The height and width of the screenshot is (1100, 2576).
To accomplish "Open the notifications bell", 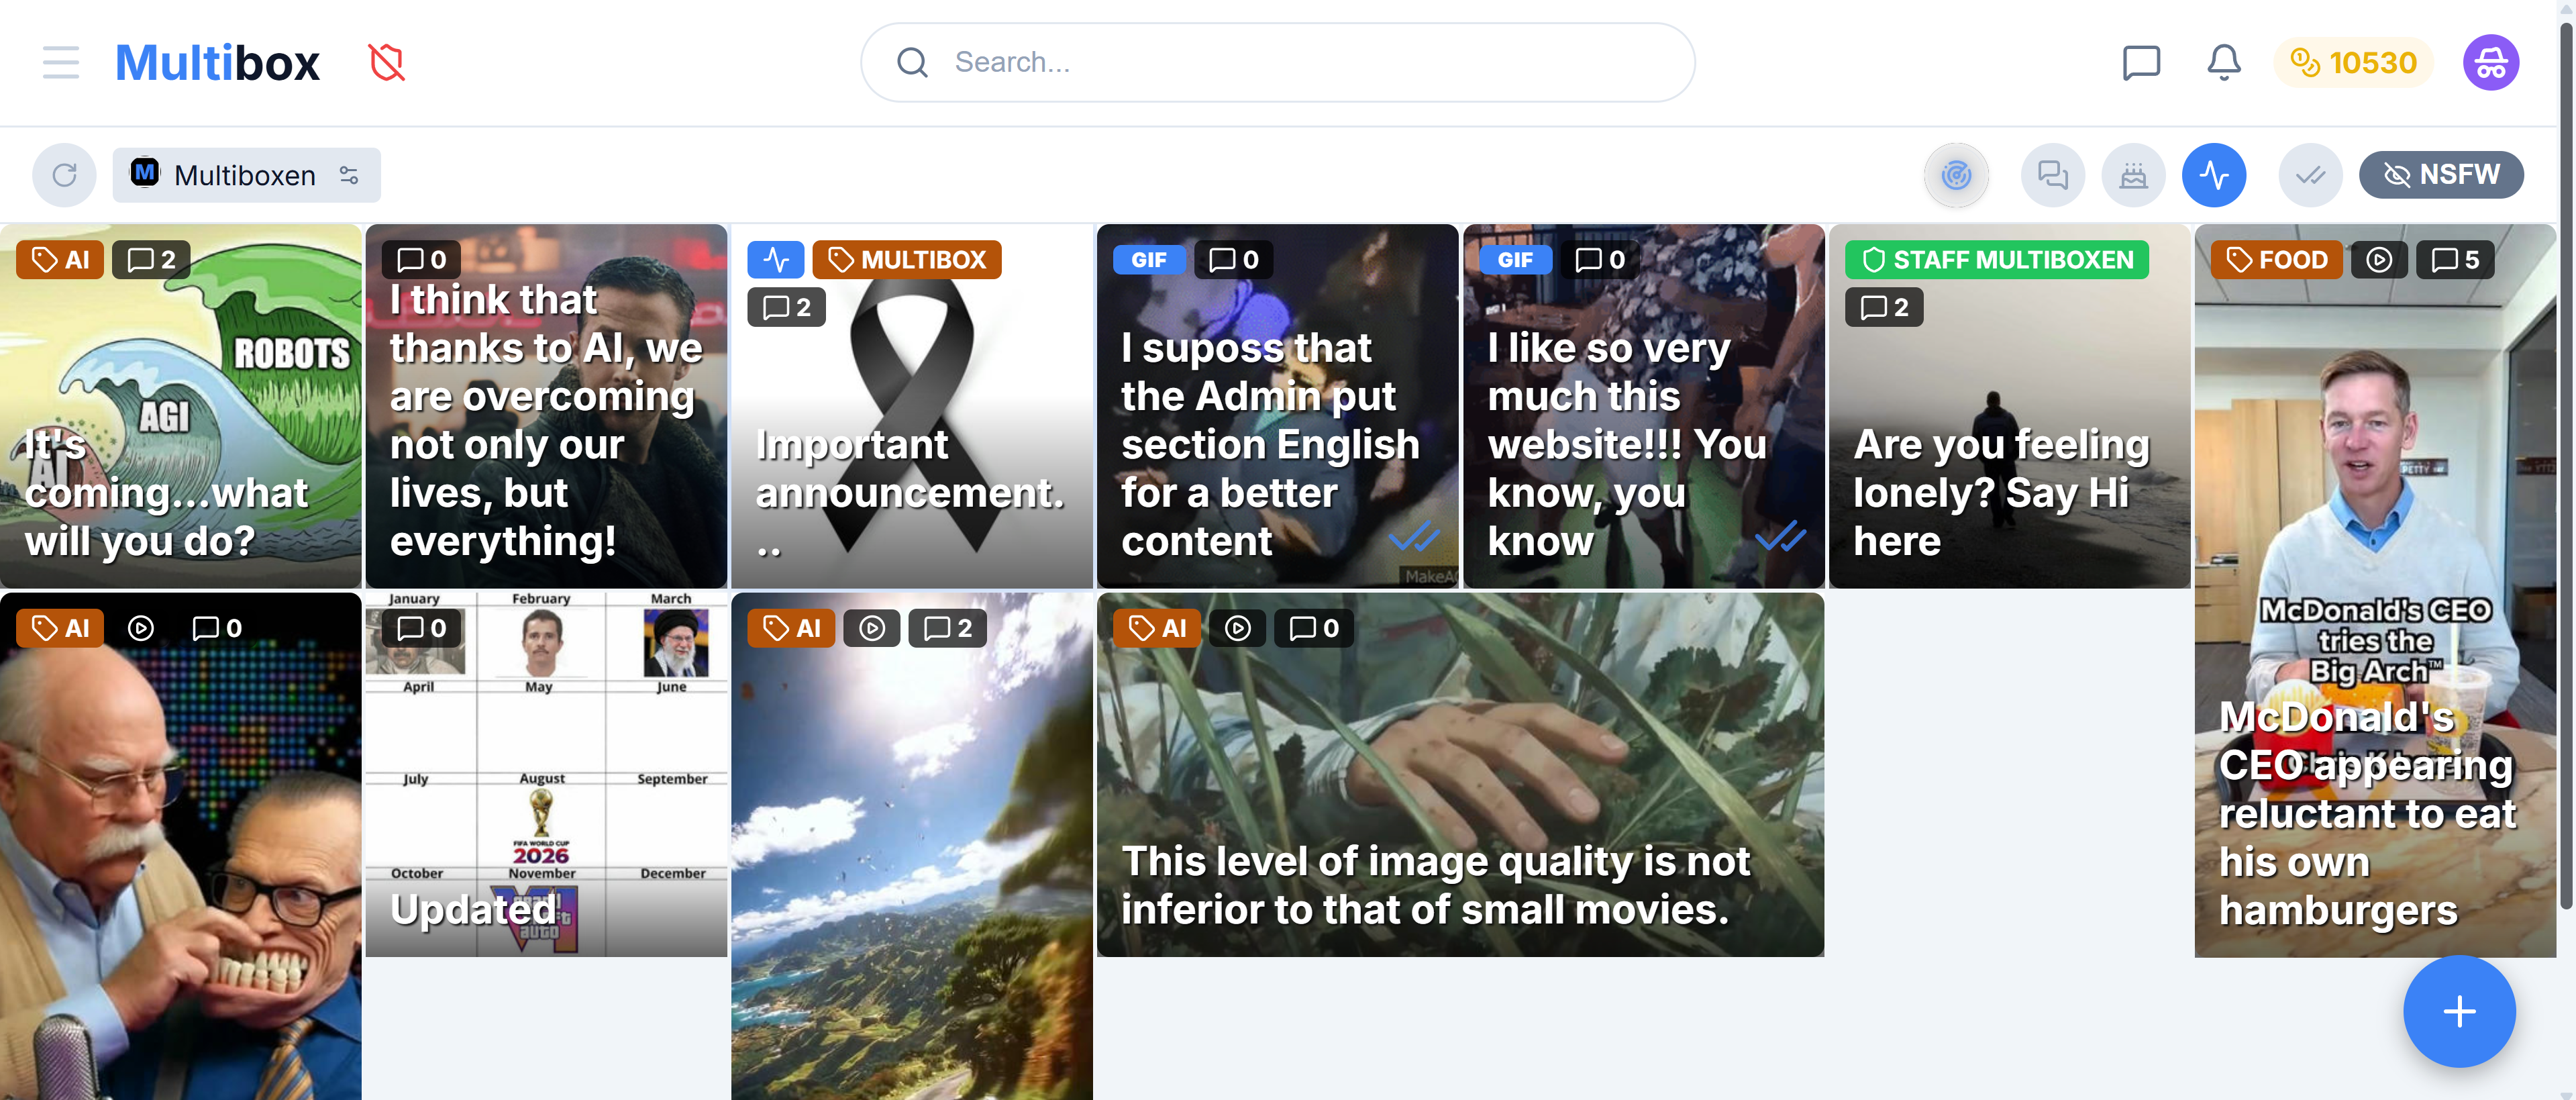I will pos(2224,62).
